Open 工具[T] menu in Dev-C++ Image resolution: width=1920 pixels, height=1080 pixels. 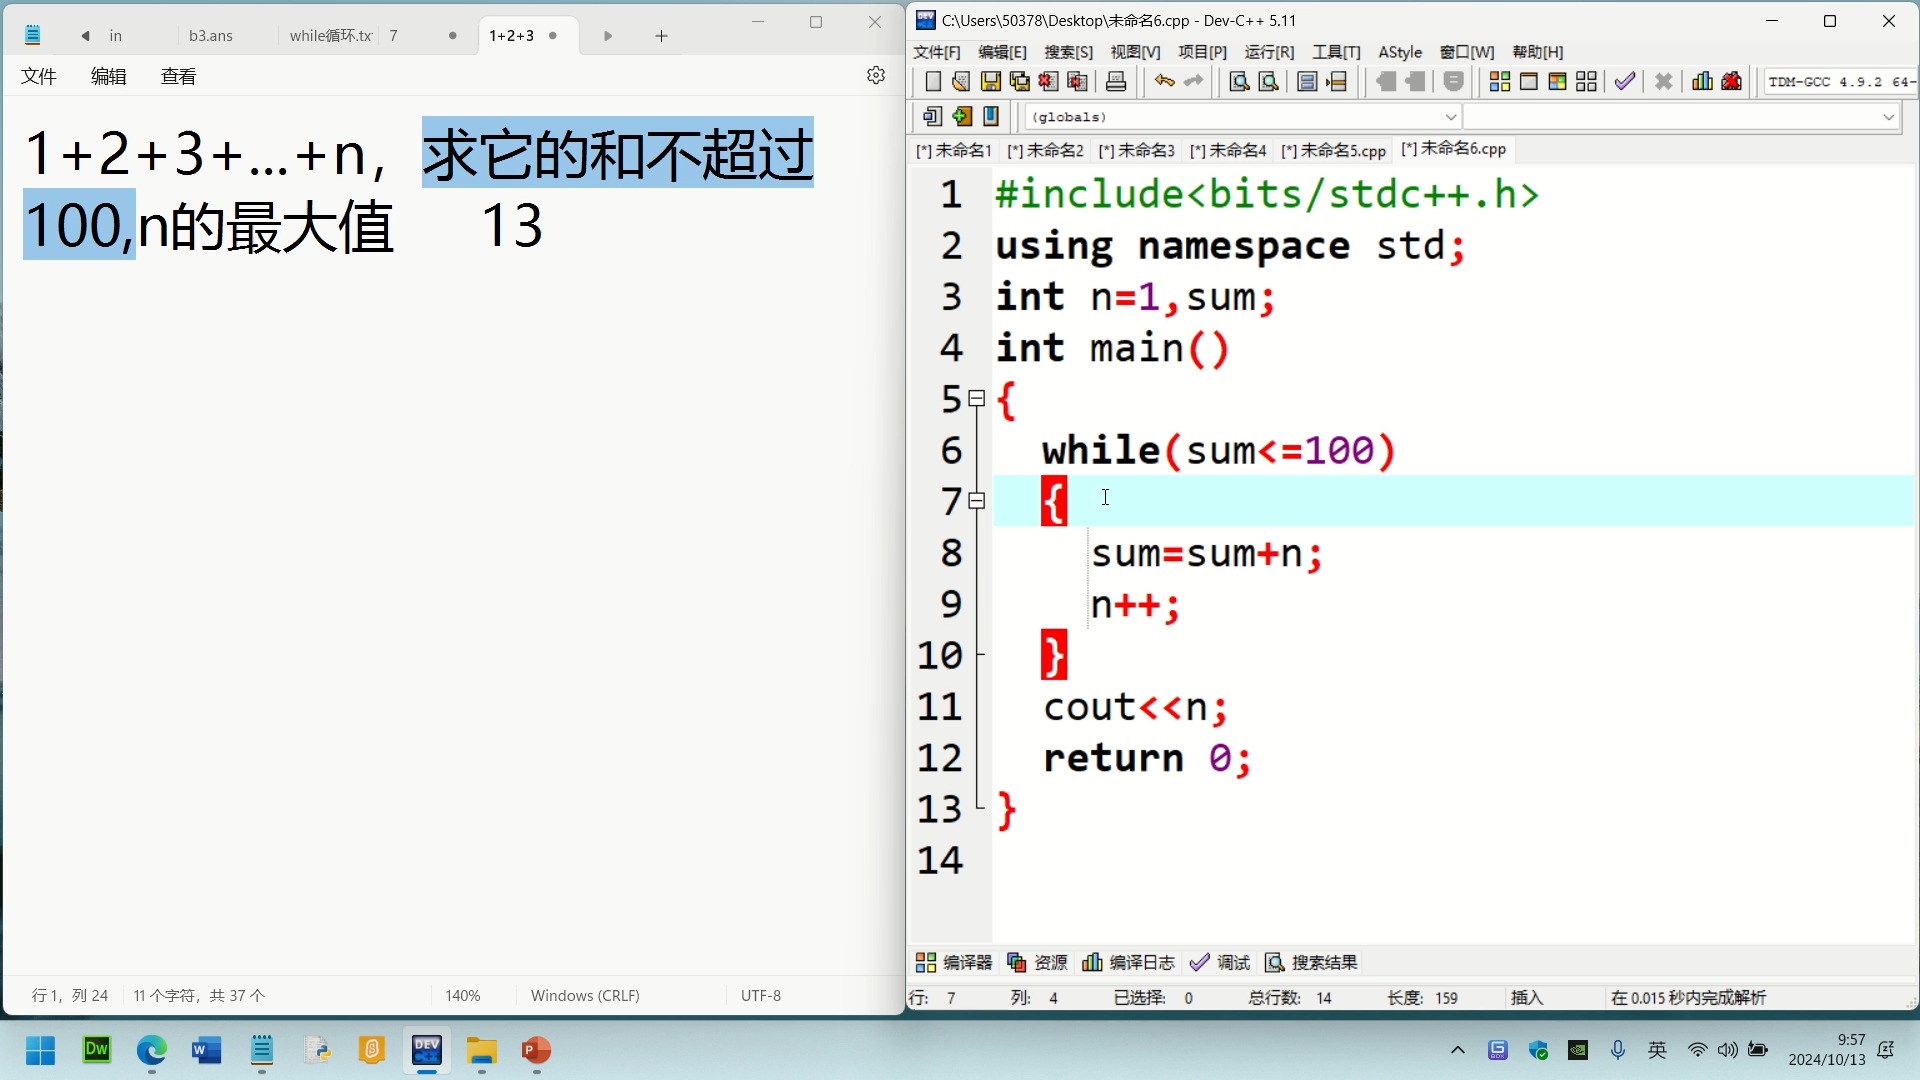point(1336,52)
